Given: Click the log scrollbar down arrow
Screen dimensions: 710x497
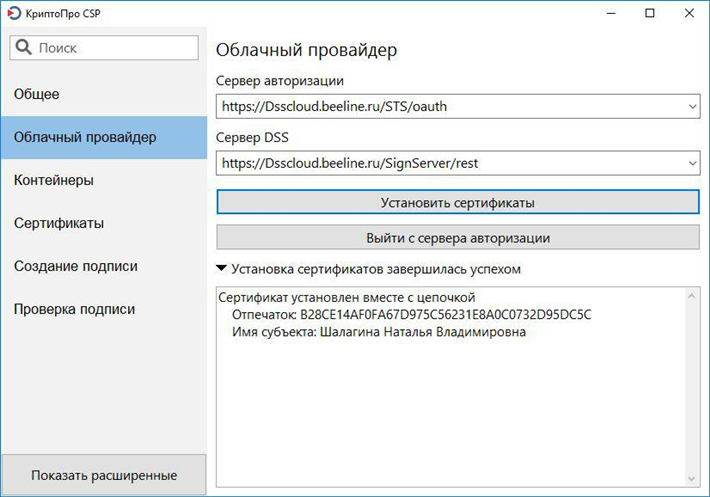Looking at the screenshot, I should click(x=691, y=478).
